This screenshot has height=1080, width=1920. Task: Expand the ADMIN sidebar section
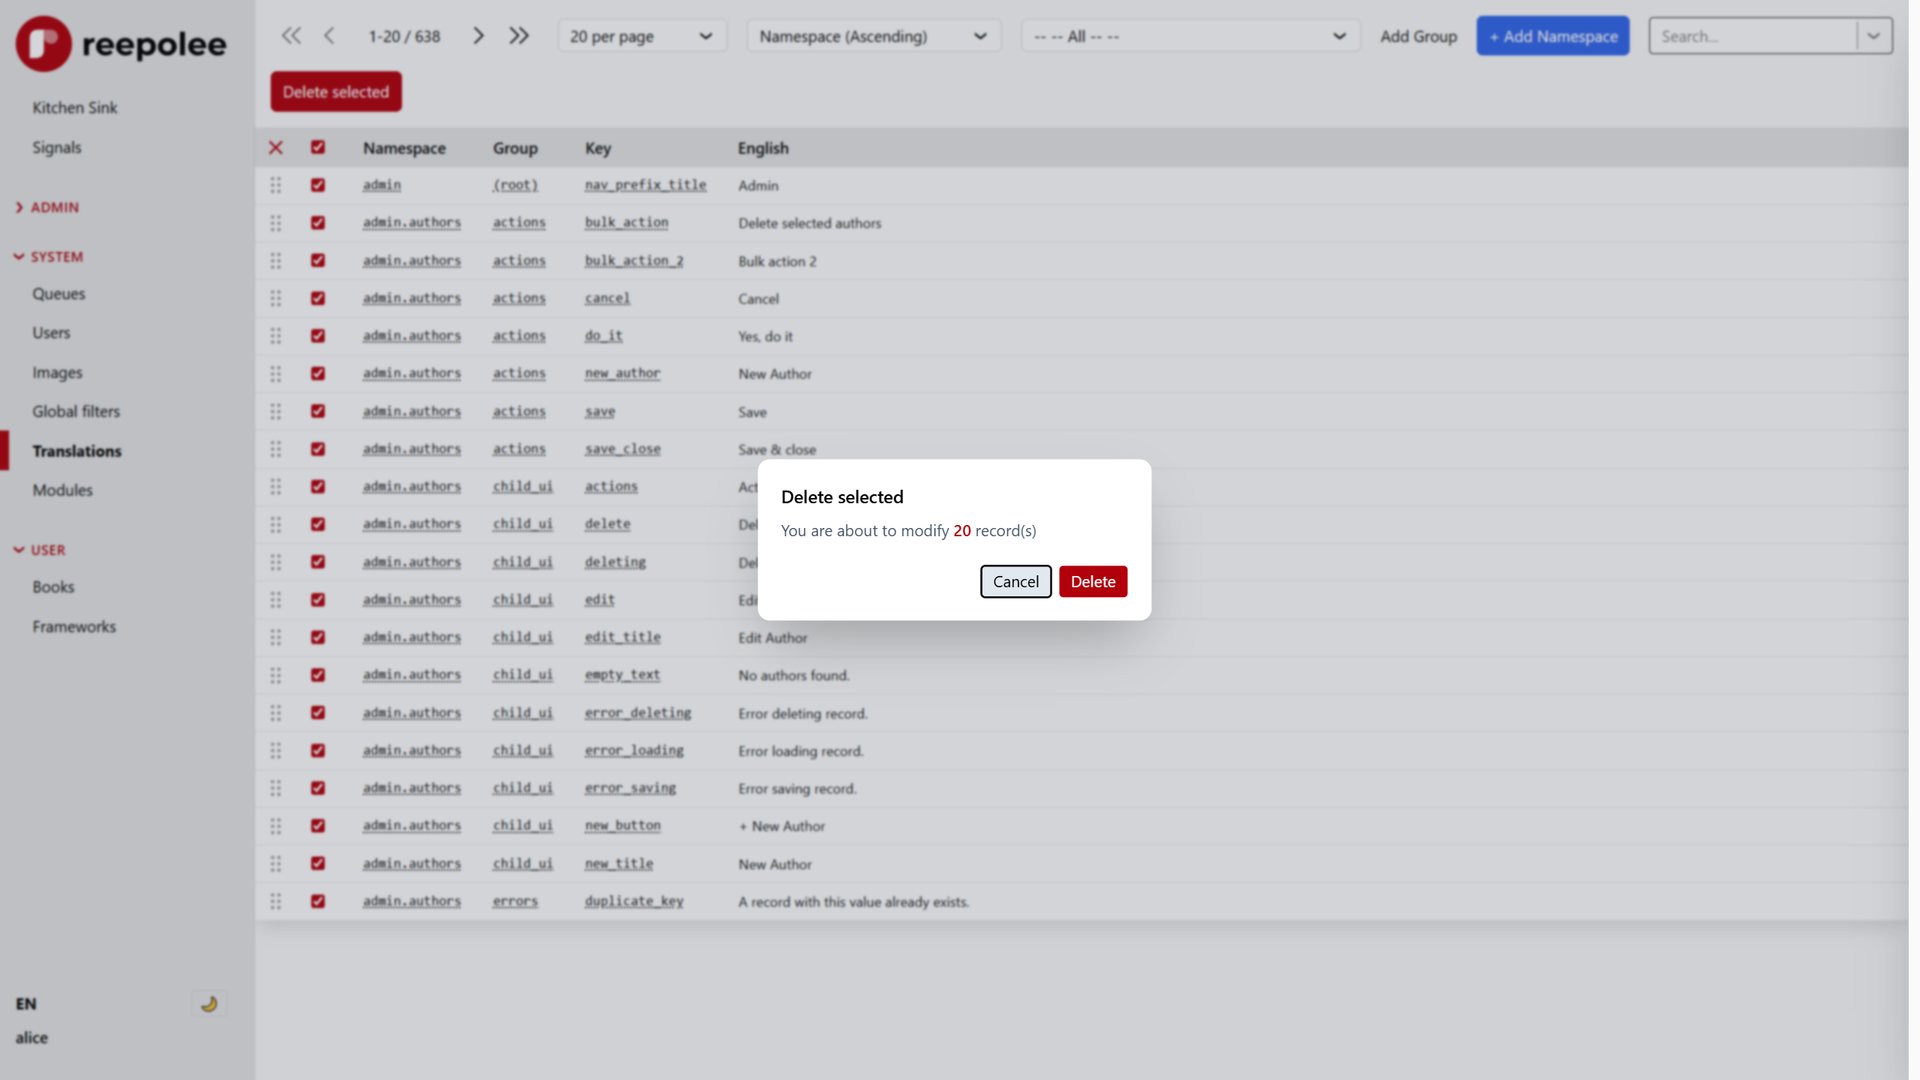[47, 207]
